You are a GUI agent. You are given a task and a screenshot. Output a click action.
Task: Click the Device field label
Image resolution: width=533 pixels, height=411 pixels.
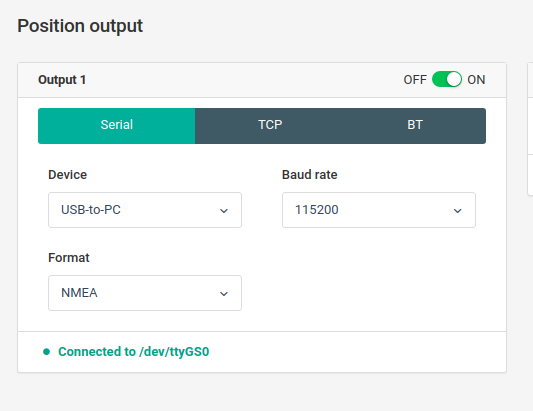pos(68,175)
